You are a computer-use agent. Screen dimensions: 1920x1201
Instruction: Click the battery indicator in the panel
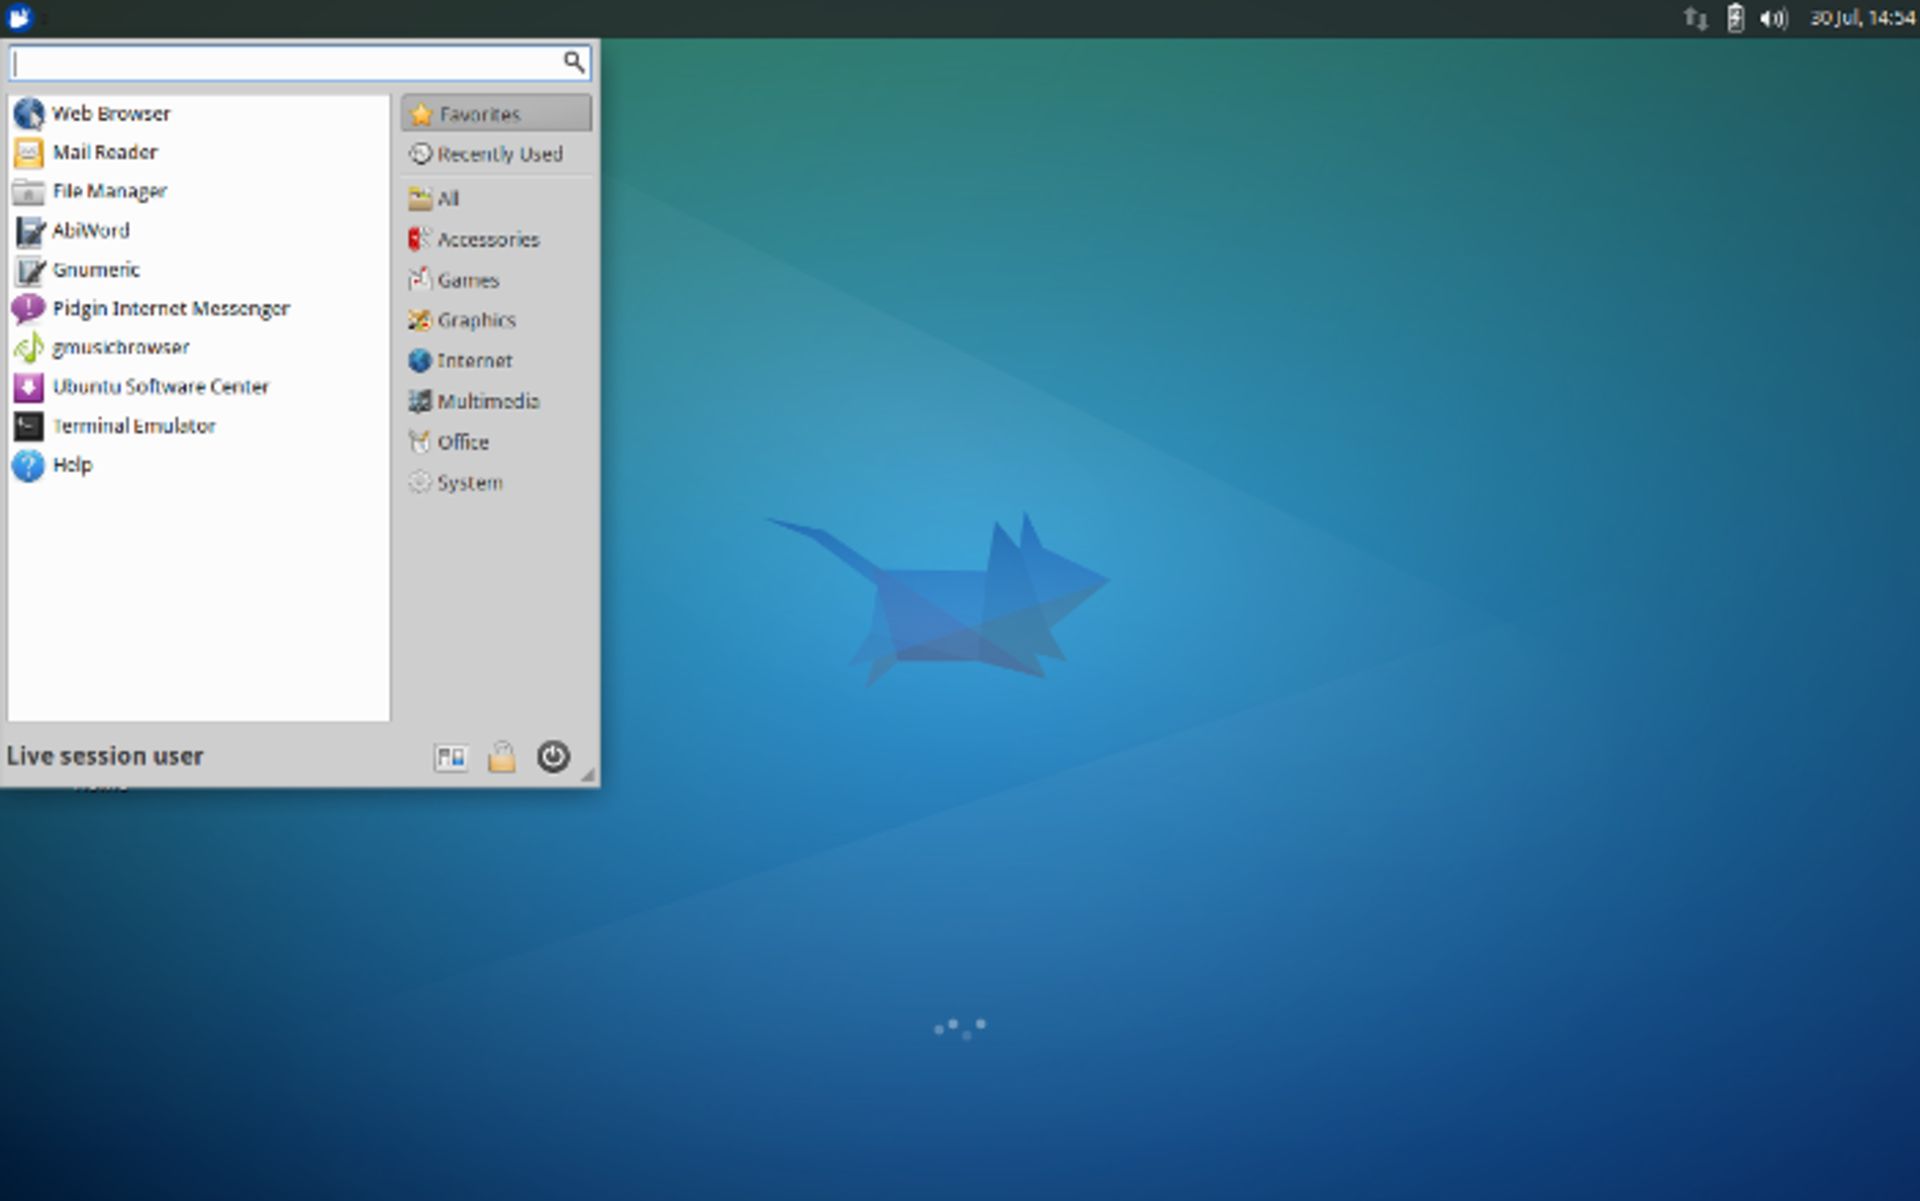(x=1734, y=17)
